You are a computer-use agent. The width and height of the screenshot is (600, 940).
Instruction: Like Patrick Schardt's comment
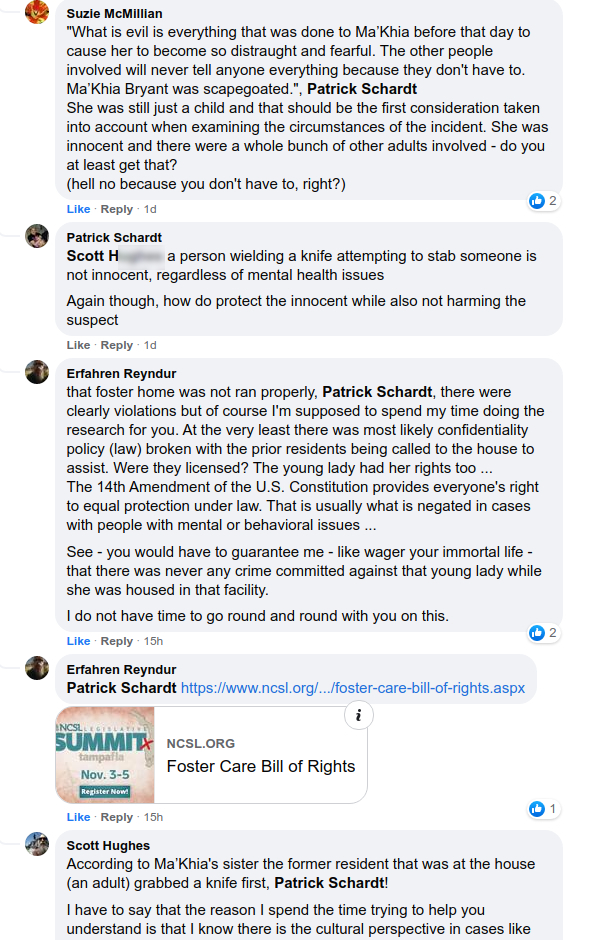click(x=78, y=345)
